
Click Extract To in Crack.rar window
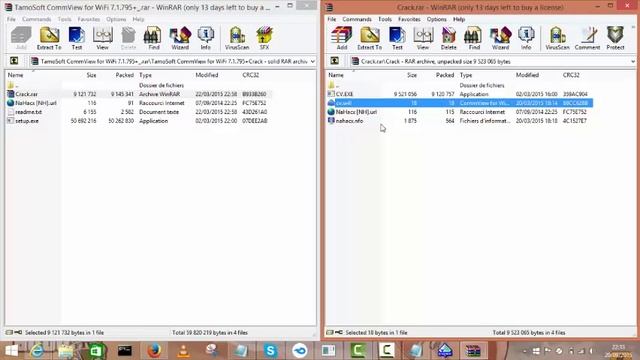(369, 38)
